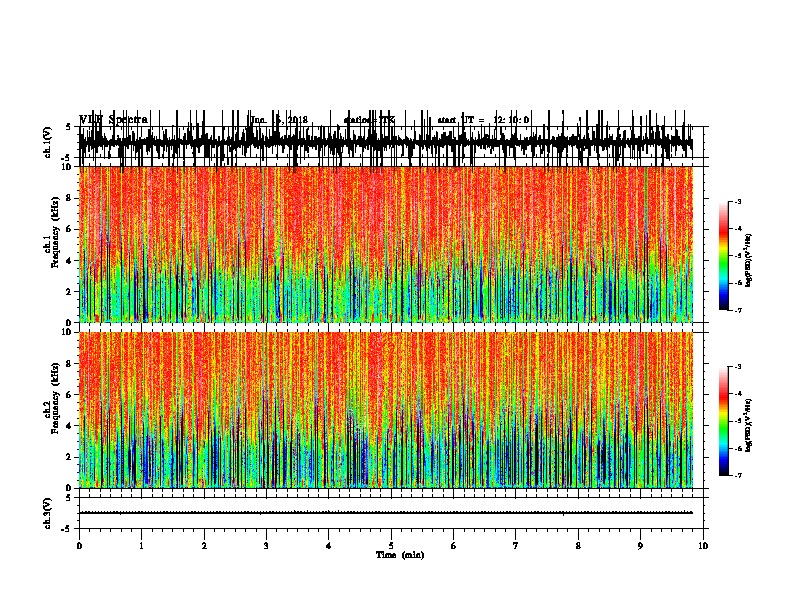The height and width of the screenshot is (612, 792).
Task: Click the 2018 date label in header
Action: [279, 120]
